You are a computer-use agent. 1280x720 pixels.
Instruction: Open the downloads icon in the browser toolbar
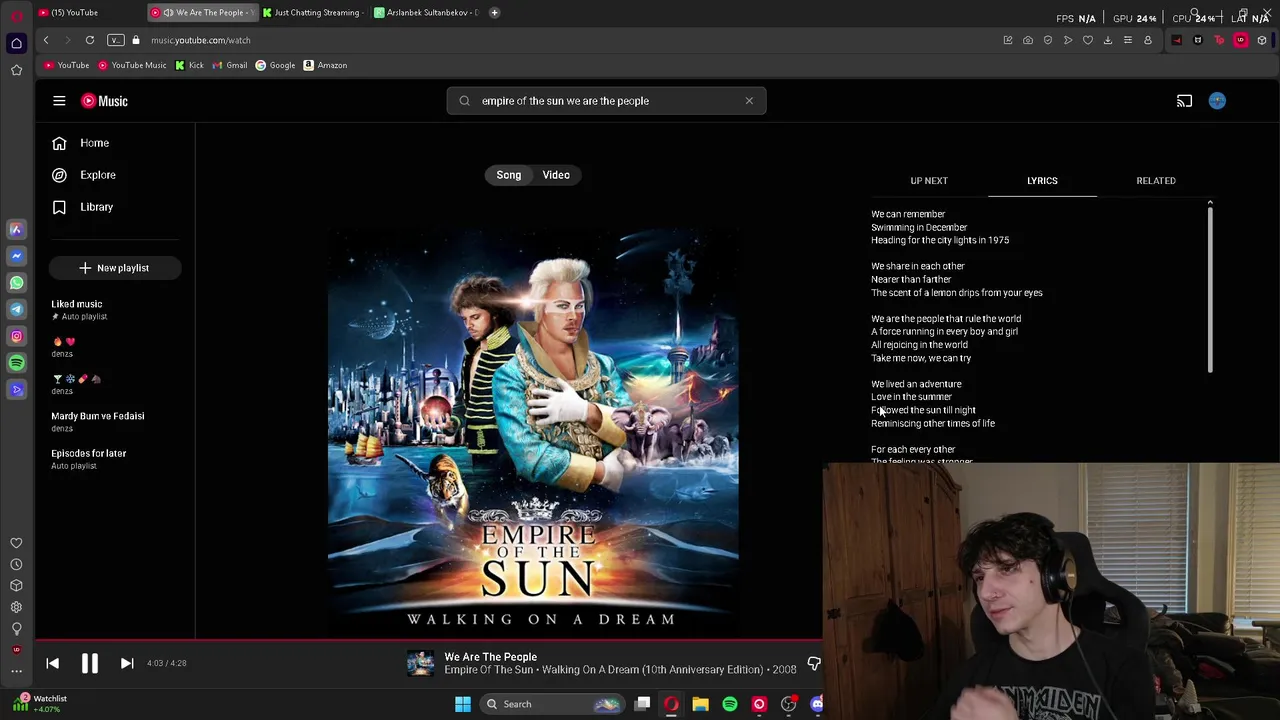[1108, 40]
